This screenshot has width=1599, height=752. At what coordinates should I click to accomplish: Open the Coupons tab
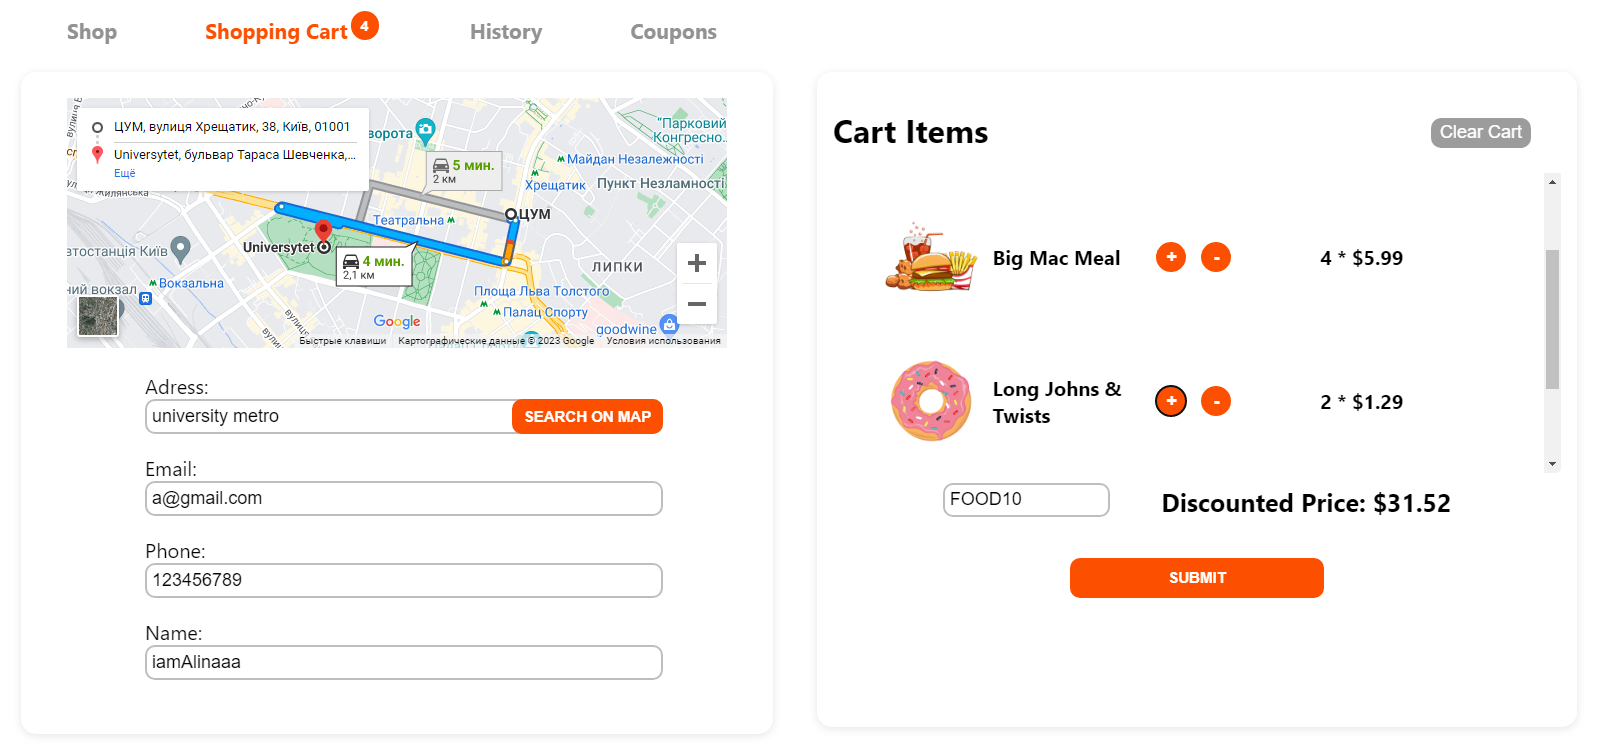point(672,31)
